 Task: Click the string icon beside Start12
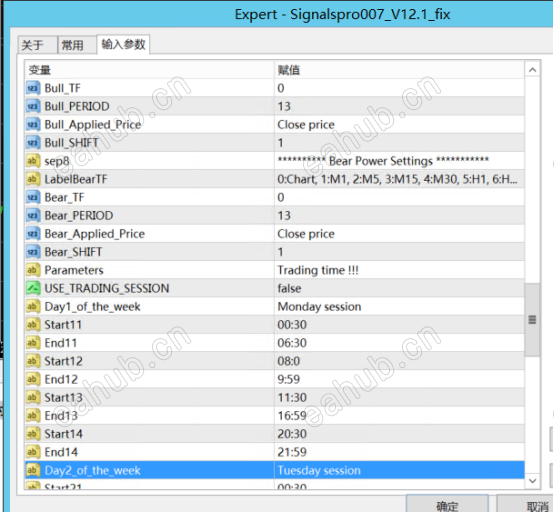point(33,361)
